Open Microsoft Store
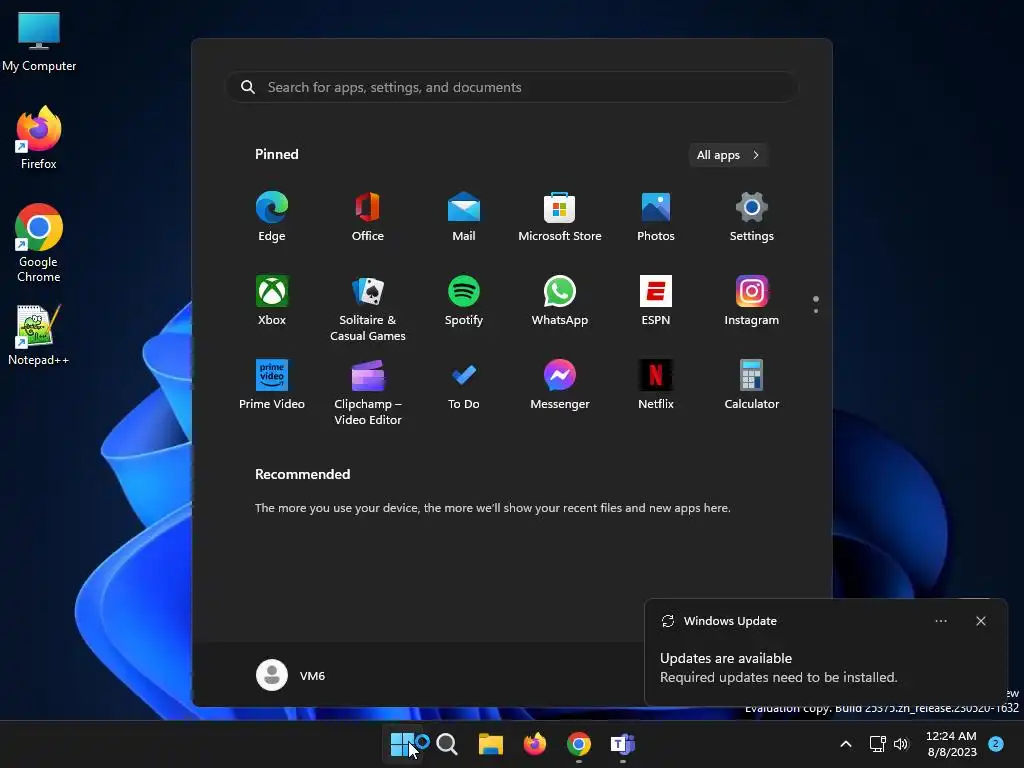This screenshot has height=768, width=1024. 560,217
